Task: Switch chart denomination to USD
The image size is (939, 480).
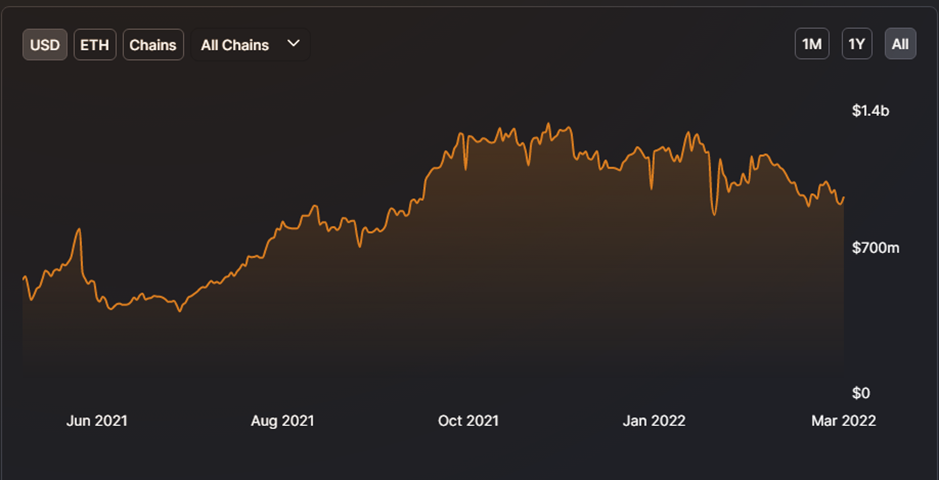Action: coord(45,45)
